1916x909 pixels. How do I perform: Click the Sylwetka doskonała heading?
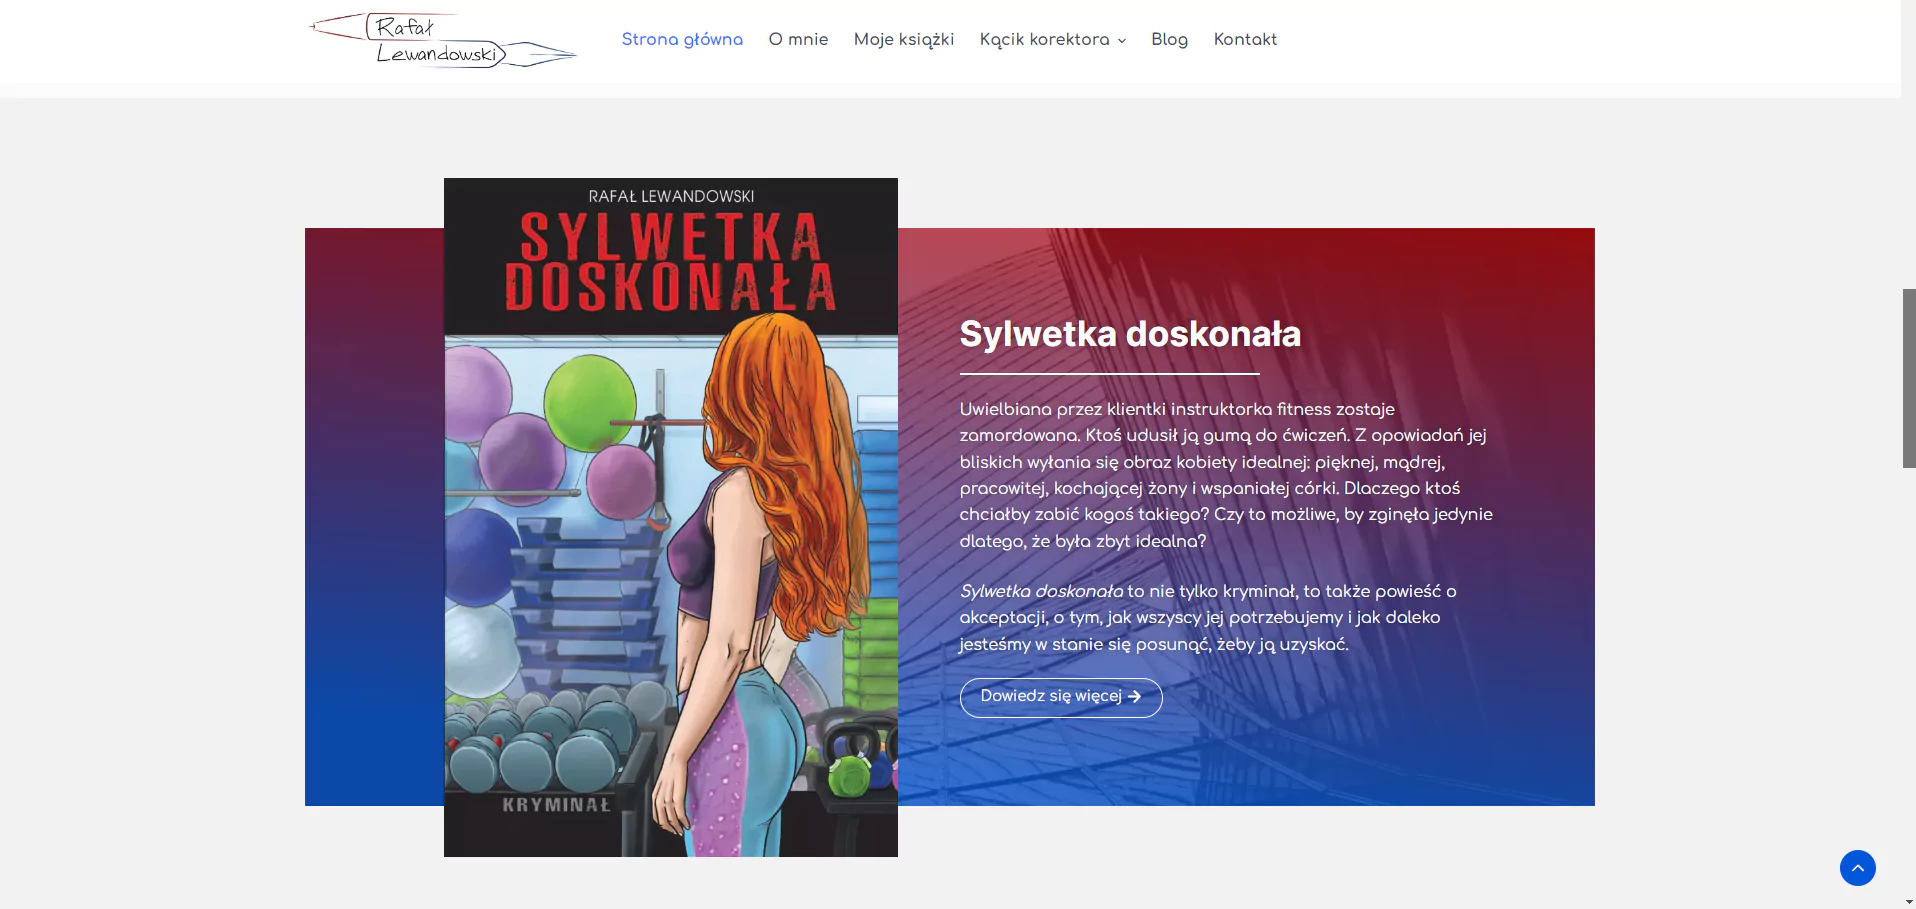coord(1130,334)
